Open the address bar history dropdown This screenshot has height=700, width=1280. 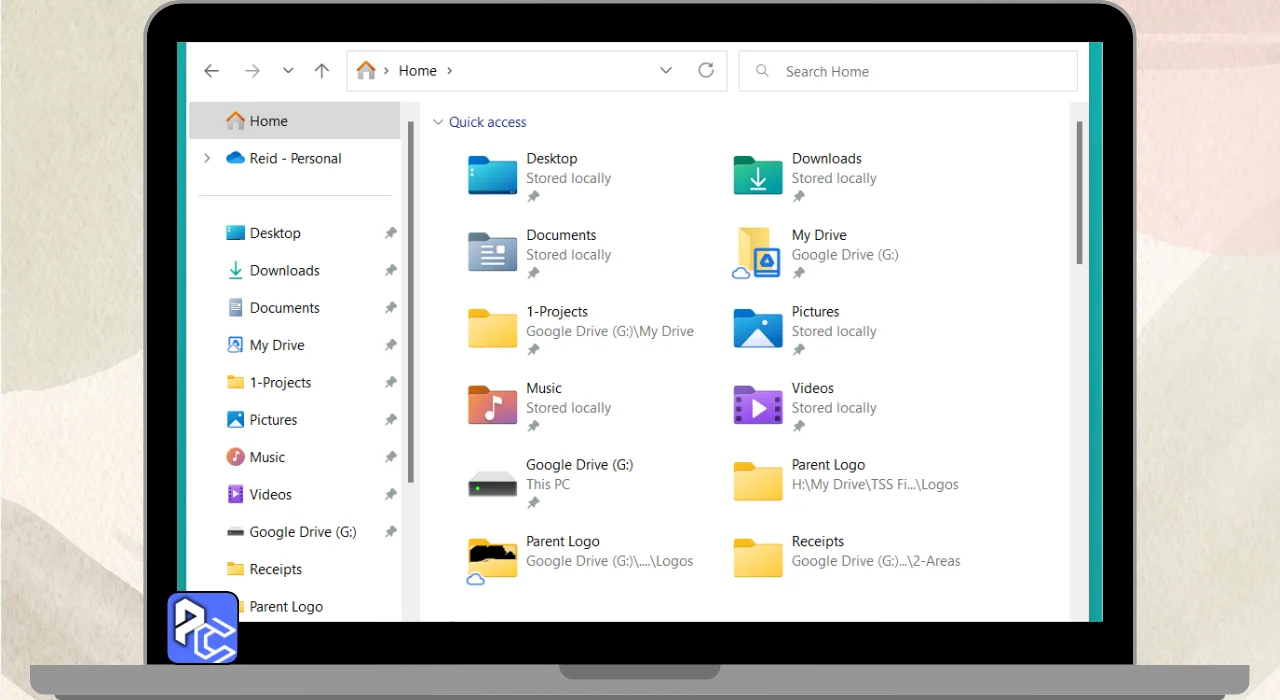click(666, 71)
